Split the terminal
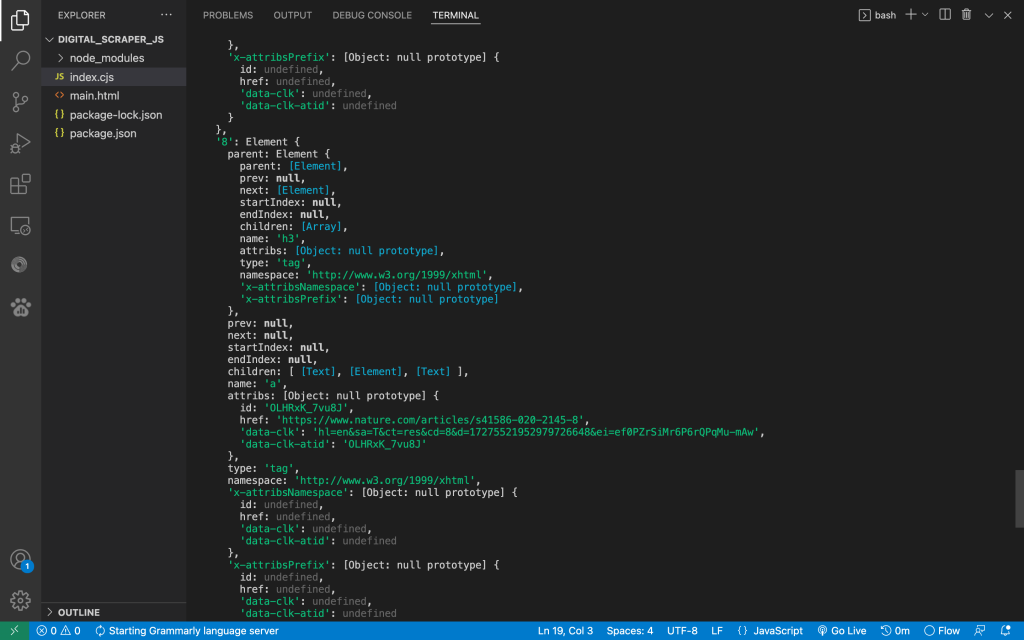 coord(945,14)
